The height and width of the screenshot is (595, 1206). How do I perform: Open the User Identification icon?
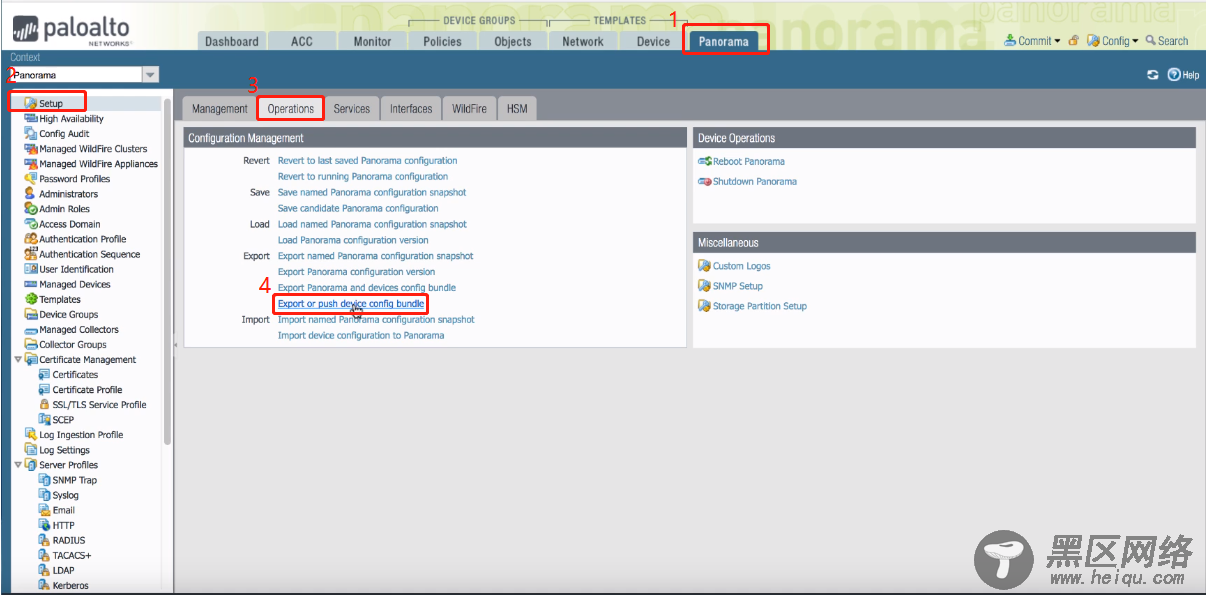pyautogui.click(x=31, y=269)
